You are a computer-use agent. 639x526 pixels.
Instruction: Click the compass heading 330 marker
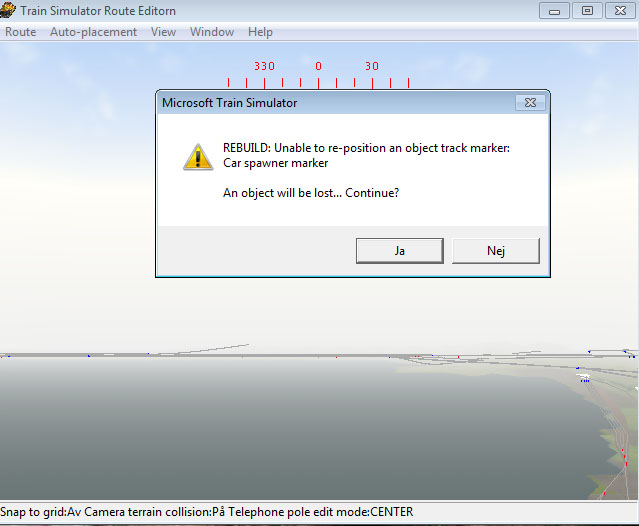264,66
